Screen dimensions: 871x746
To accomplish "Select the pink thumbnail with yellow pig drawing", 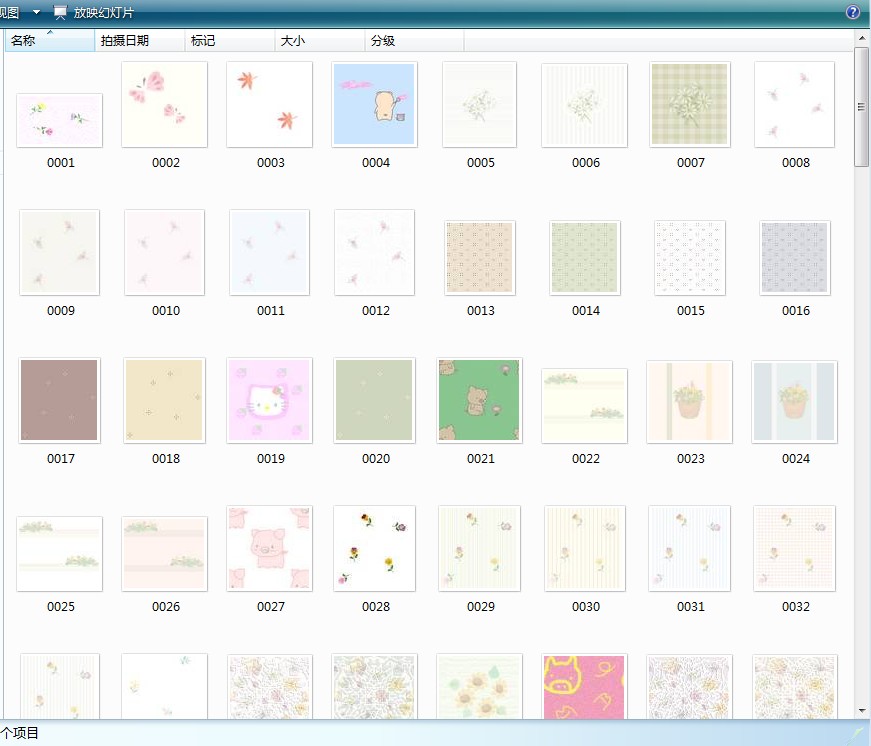I will tap(584, 687).
